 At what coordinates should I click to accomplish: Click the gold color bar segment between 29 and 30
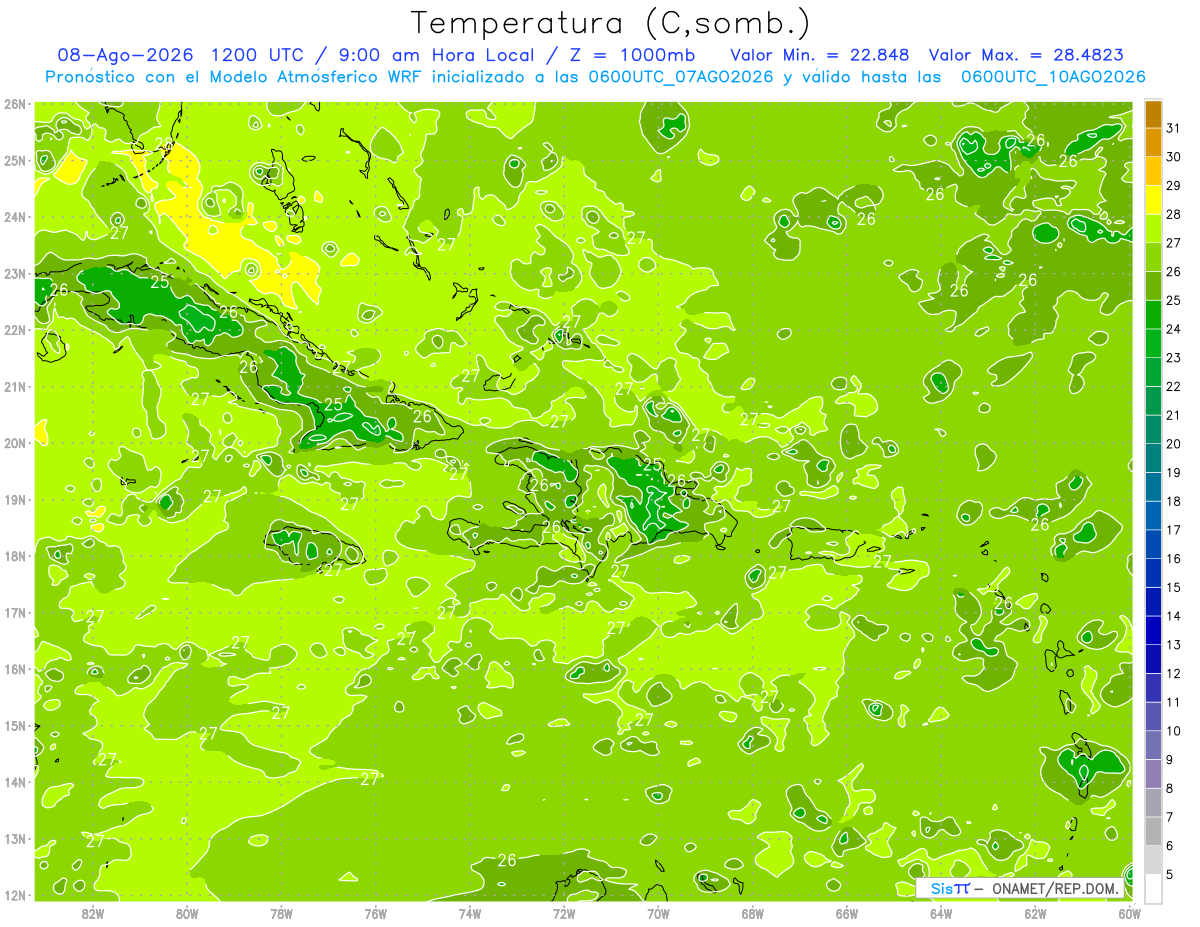[1153, 171]
